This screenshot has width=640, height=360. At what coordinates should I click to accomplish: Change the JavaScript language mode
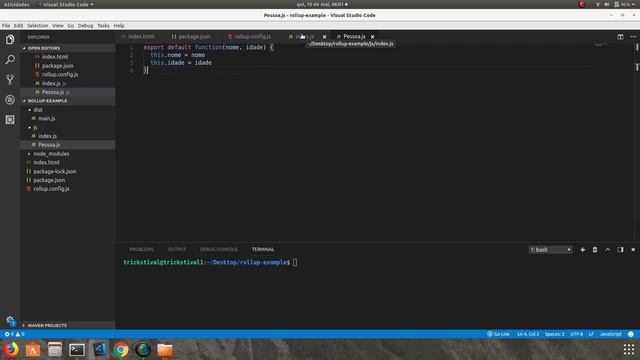click(610, 334)
